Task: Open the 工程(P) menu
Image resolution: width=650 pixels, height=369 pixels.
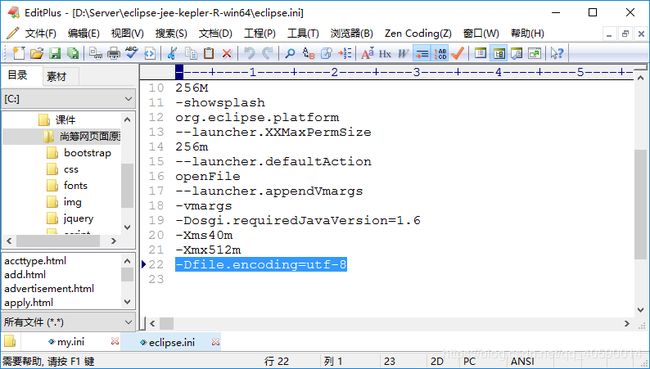Action: coord(260,33)
